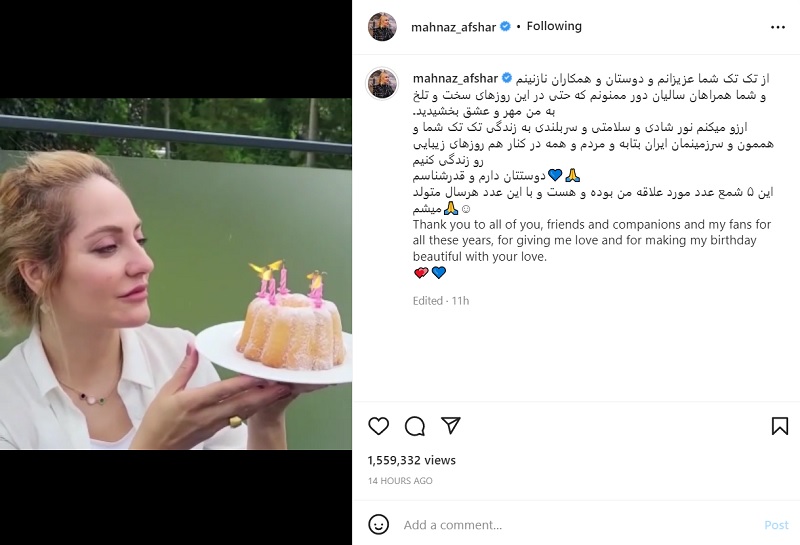
Task: Open mahnaz_afshar profile from header username
Action: 454,27
